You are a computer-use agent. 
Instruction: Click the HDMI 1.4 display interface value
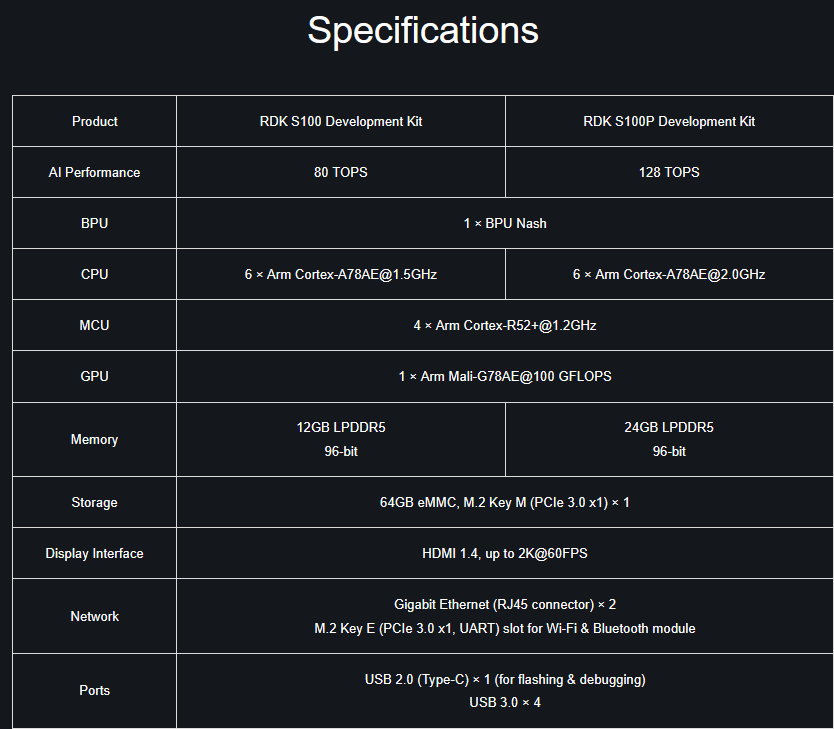tap(505, 553)
